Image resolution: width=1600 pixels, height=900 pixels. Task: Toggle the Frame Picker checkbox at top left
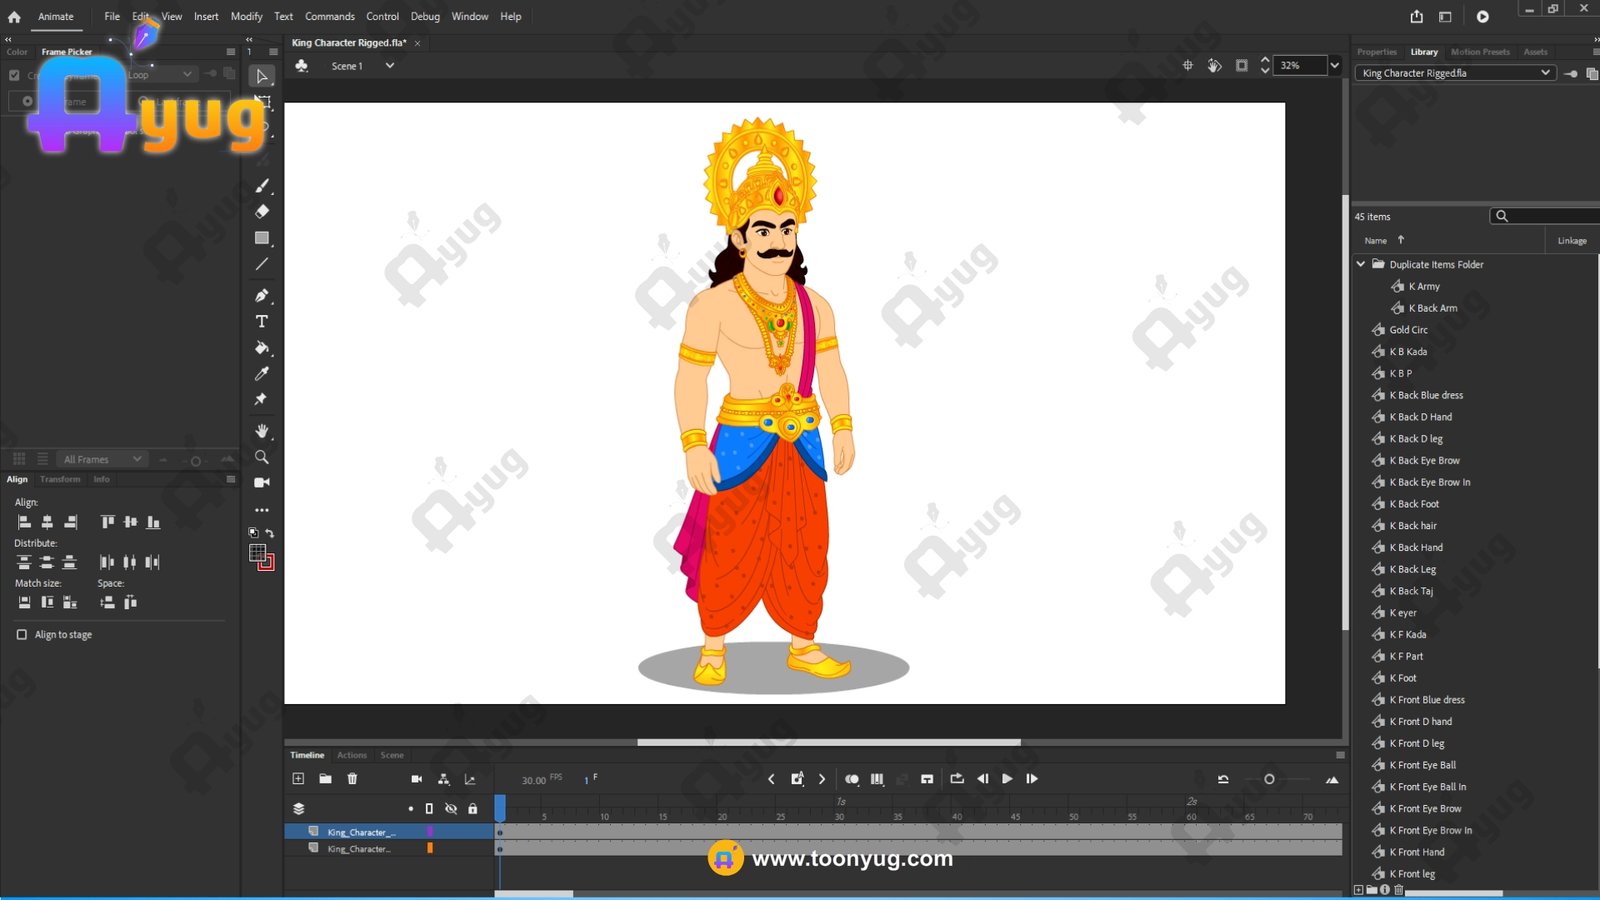[14, 75]
